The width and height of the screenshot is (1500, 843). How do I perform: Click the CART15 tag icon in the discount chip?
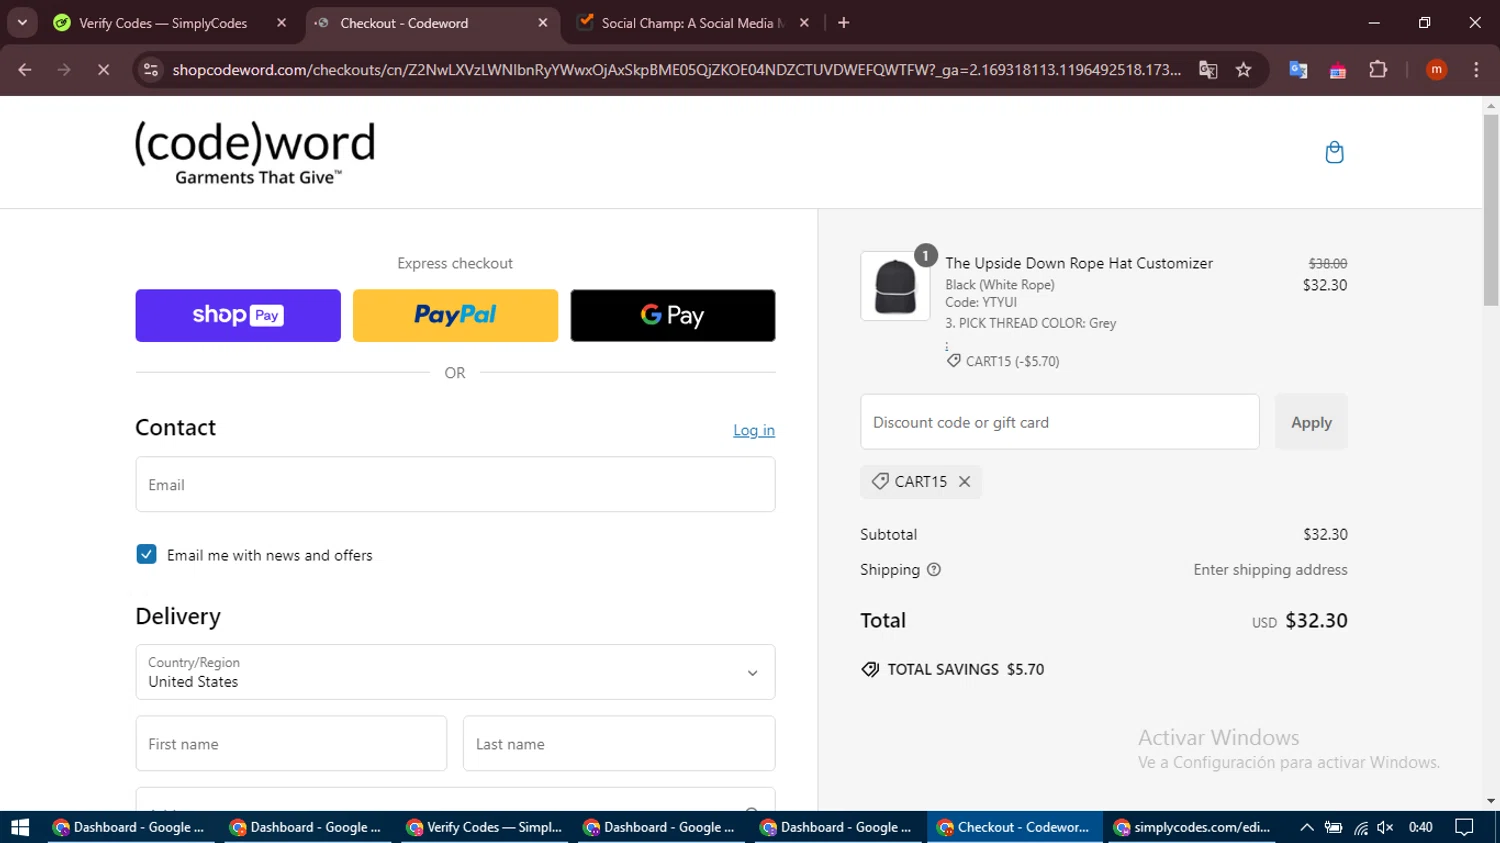click(x=880, y=482)
